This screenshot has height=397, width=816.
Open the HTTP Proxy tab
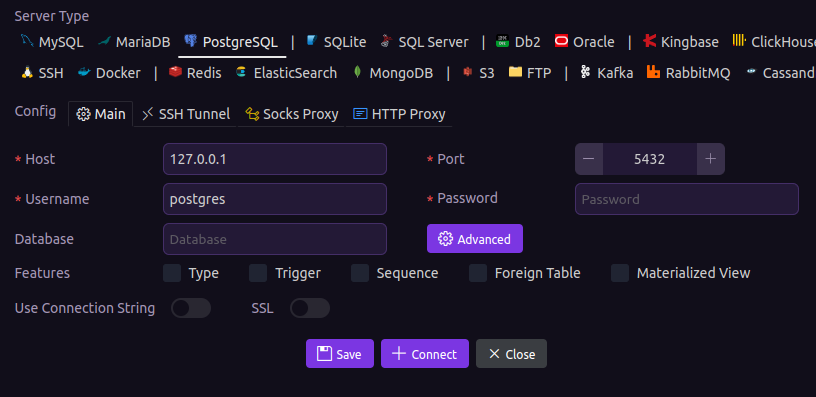tap(399, 114)
